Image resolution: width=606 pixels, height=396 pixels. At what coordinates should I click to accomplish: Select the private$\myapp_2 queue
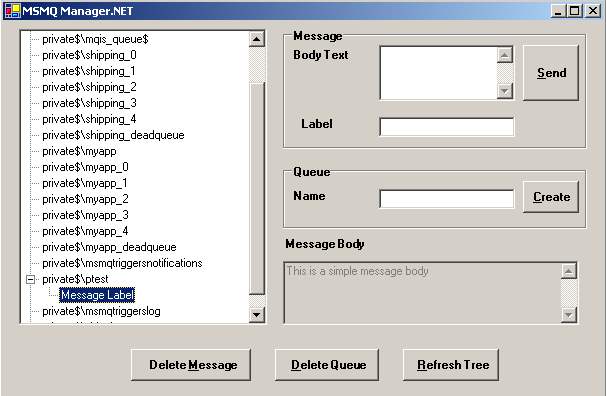point(85,199)
